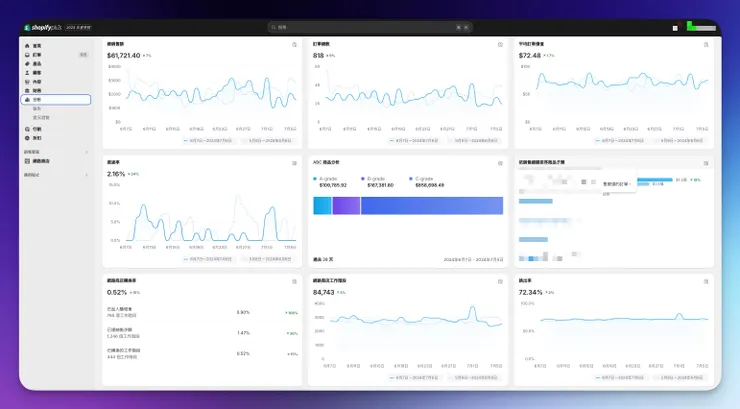Click the $61,721.40 total sales value

[x=123, y=55]
